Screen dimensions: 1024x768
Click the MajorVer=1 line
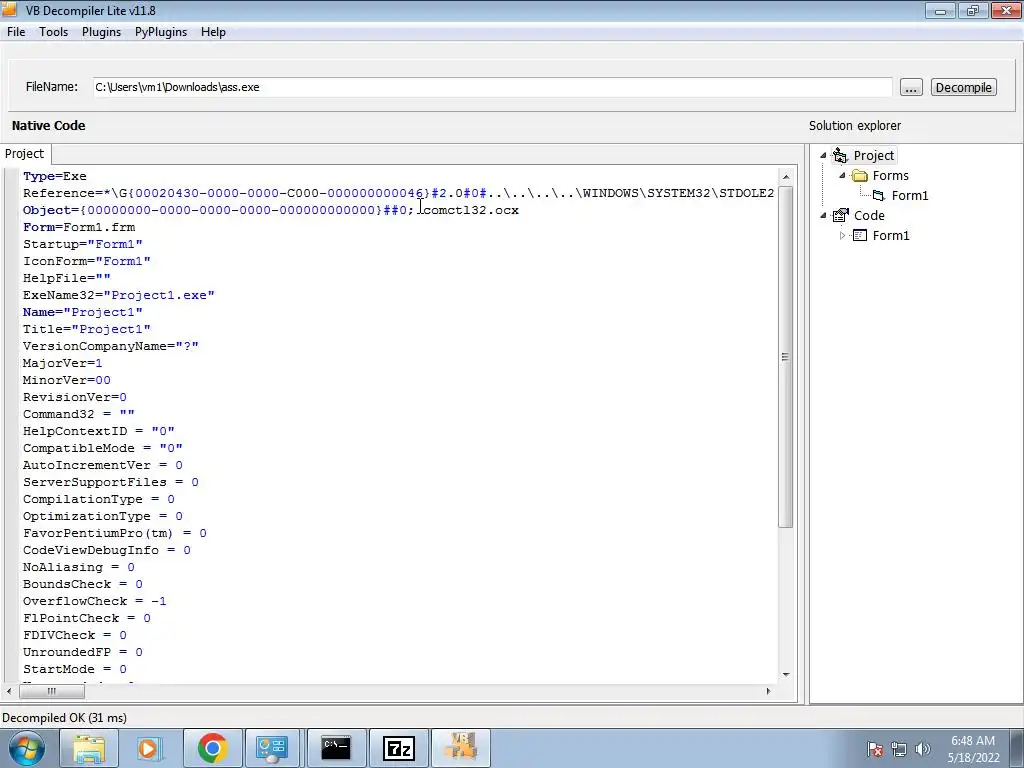click(x=63, y=363)
